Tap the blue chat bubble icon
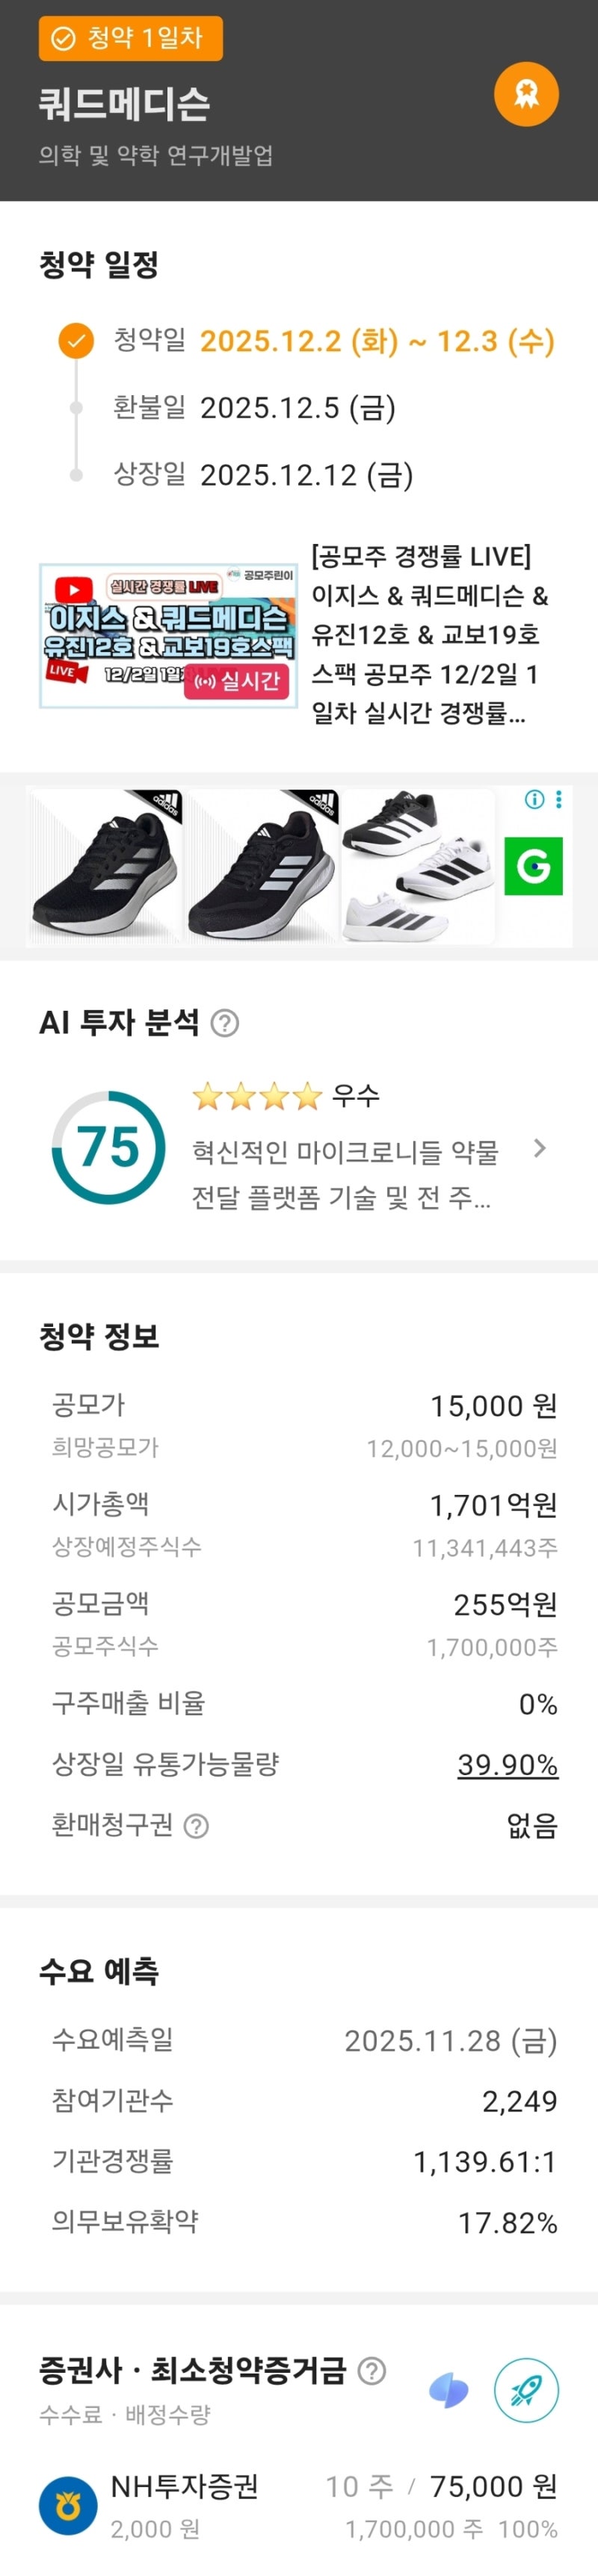Viewport: 598px width, 2576px height. pyautogui.click(x=448, y=2391)
